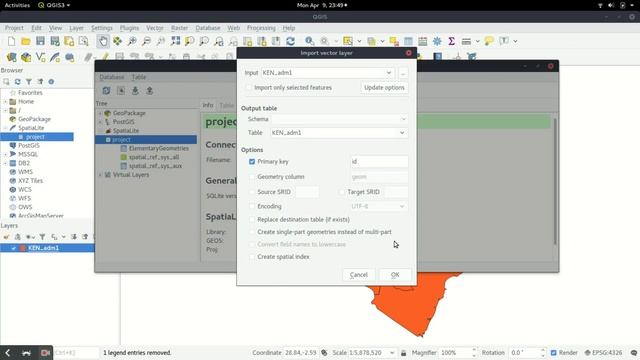Open the Raster menu
Screen dimensions: 640x360
[x=179, y=28]
